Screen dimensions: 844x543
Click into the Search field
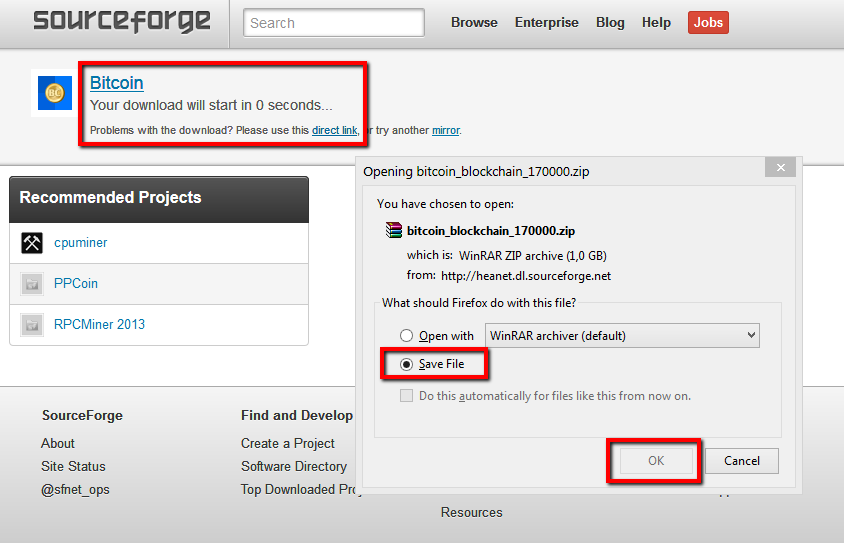[334, 22]
